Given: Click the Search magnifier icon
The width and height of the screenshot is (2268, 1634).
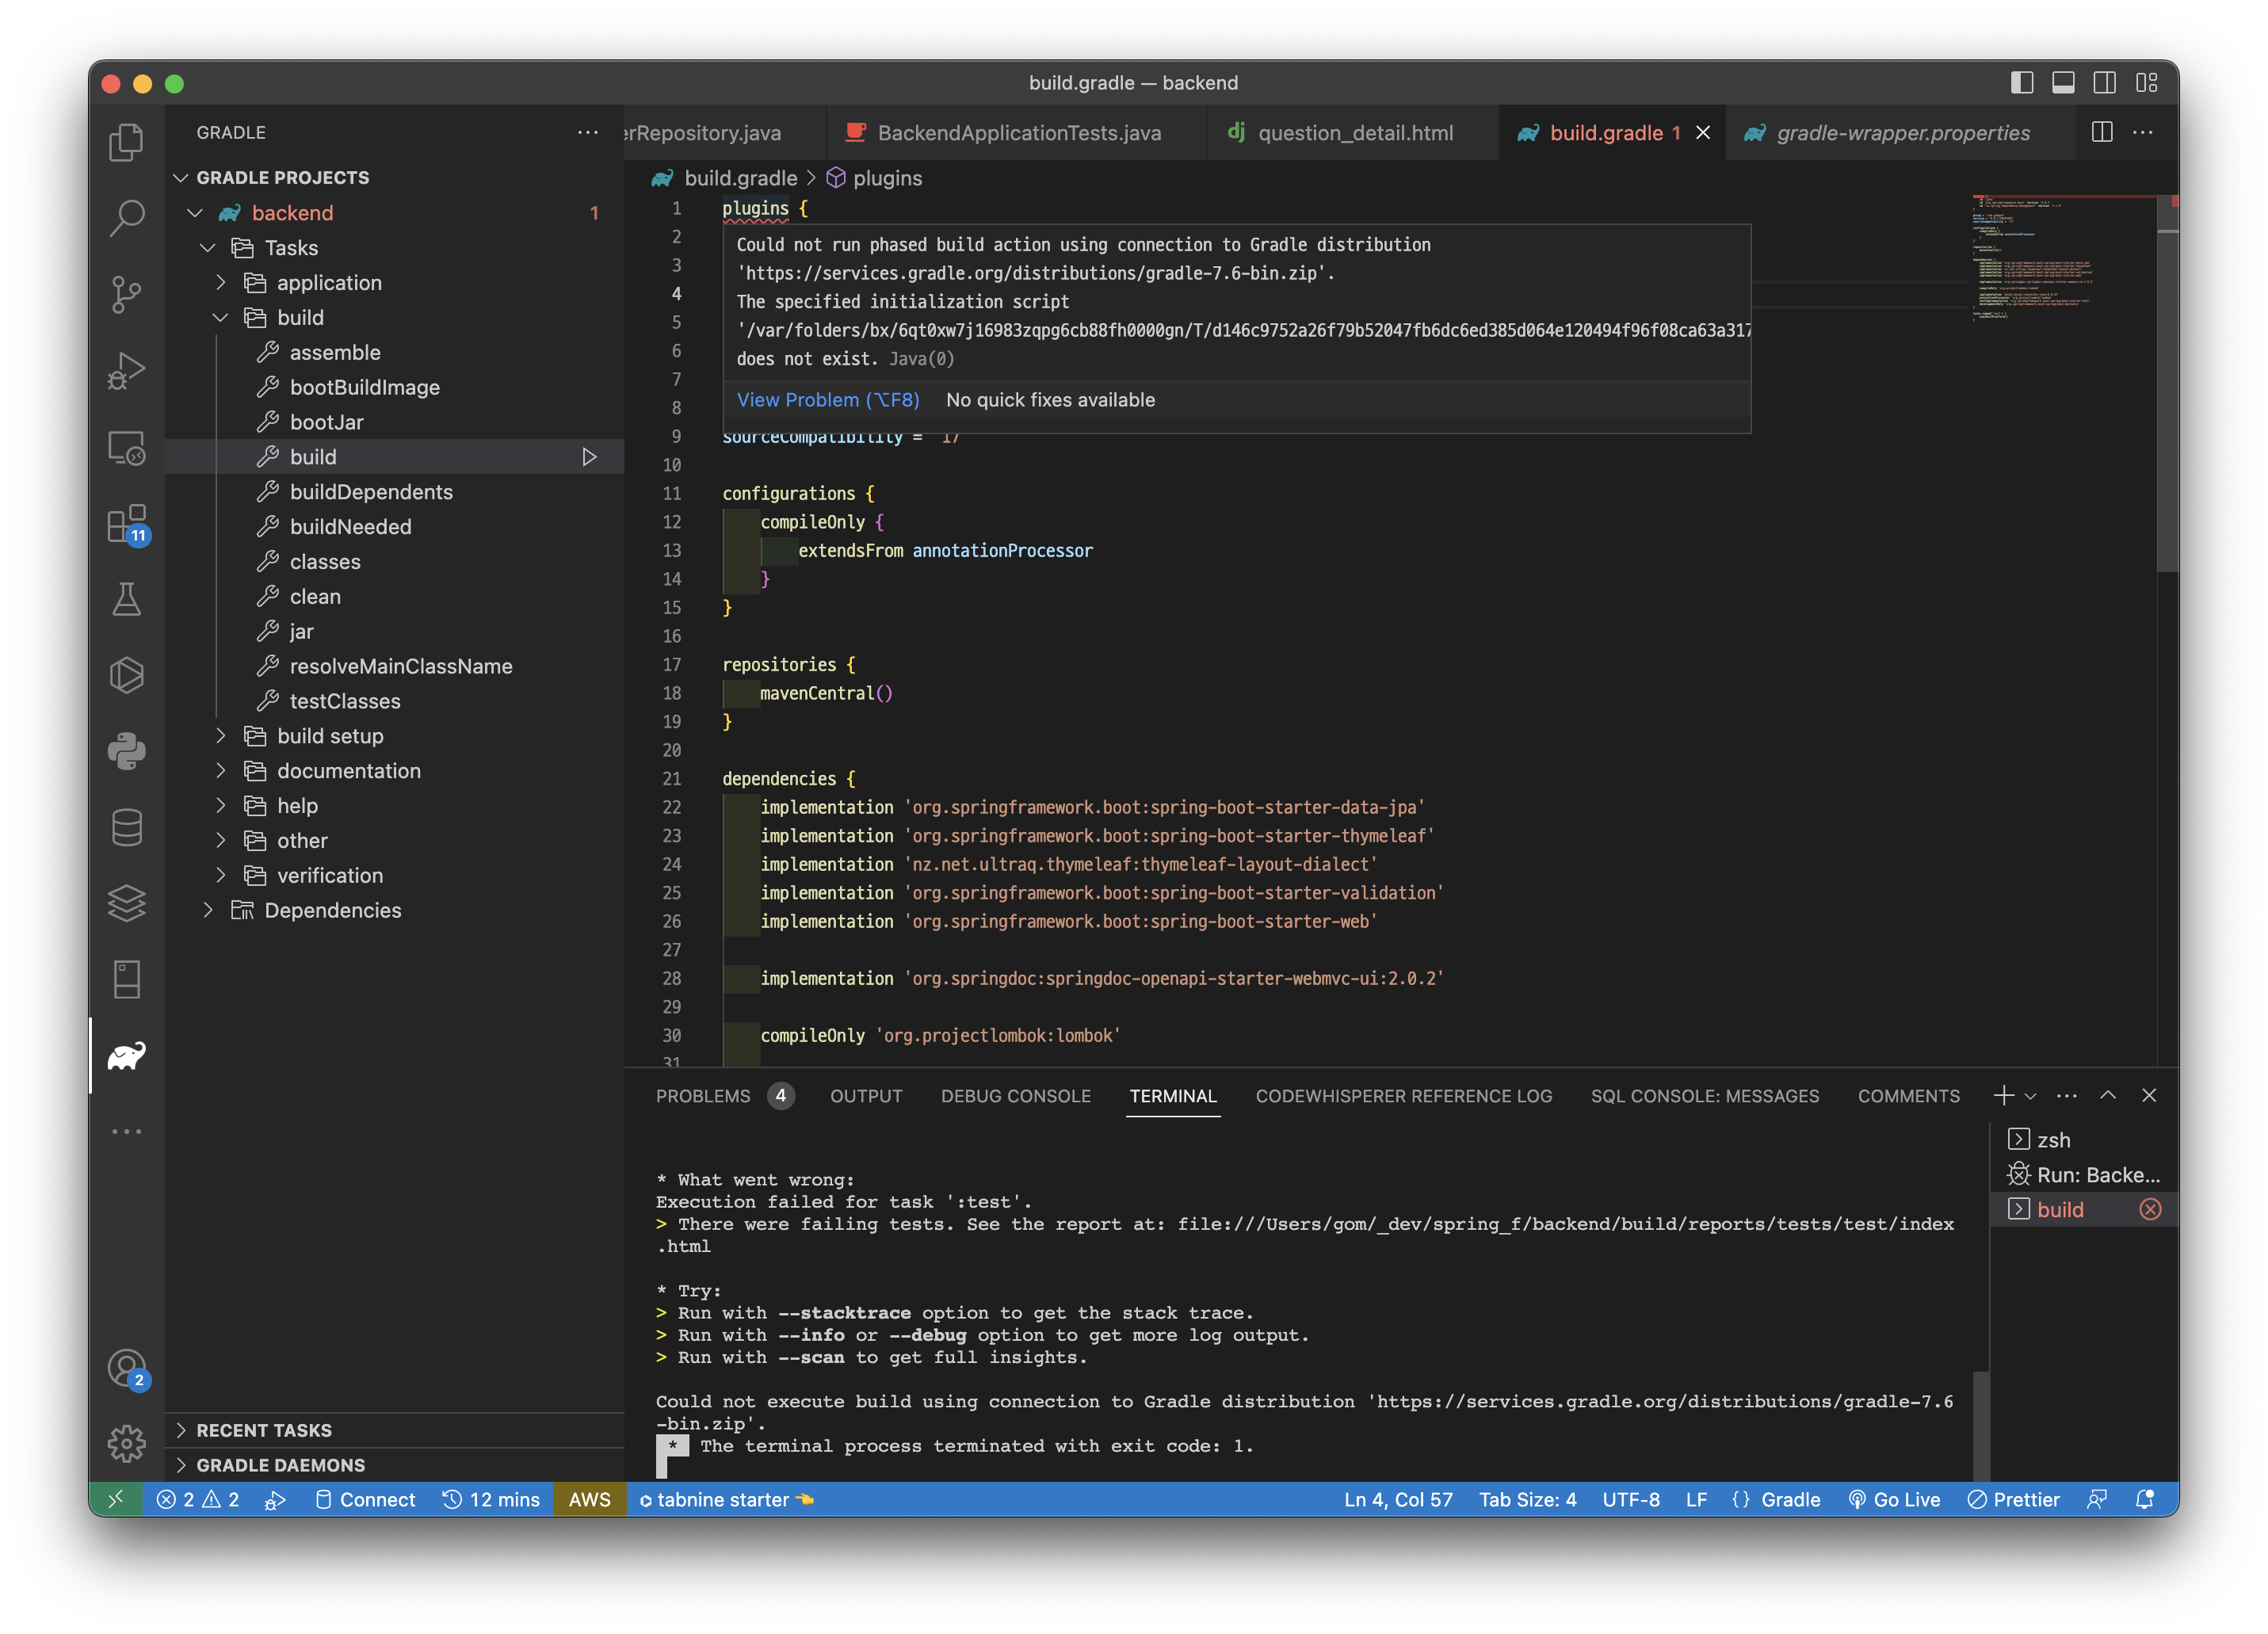Looking at the screenshot, I should [x=127, y=217].
